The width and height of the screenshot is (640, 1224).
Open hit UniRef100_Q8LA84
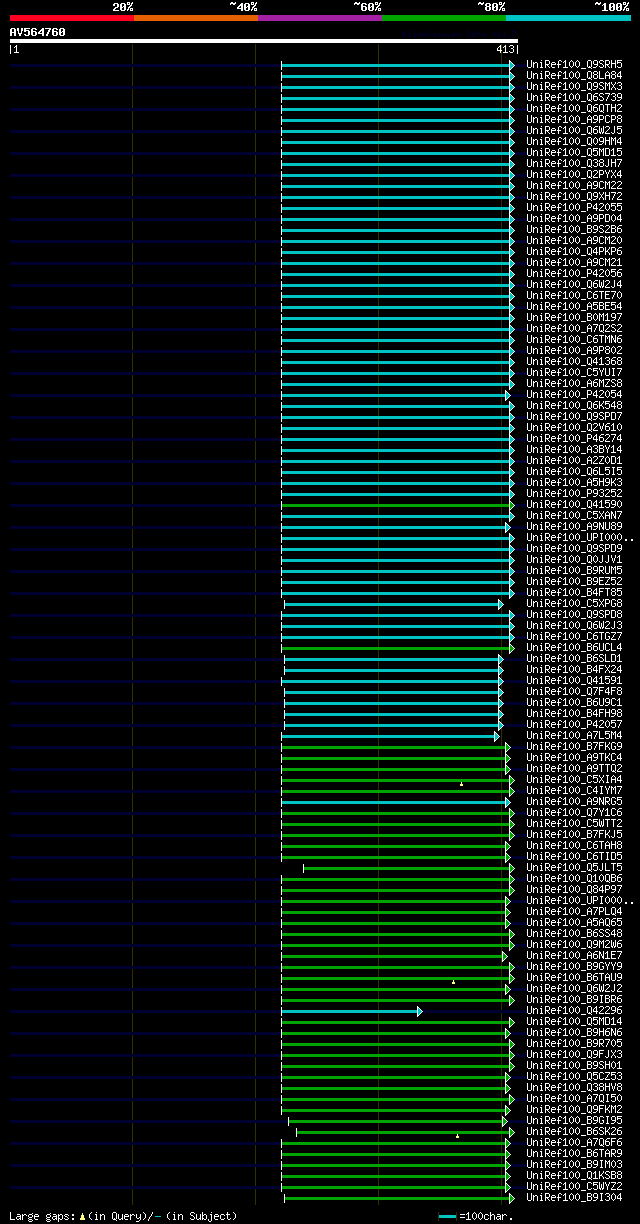click(x=574, y=75)
